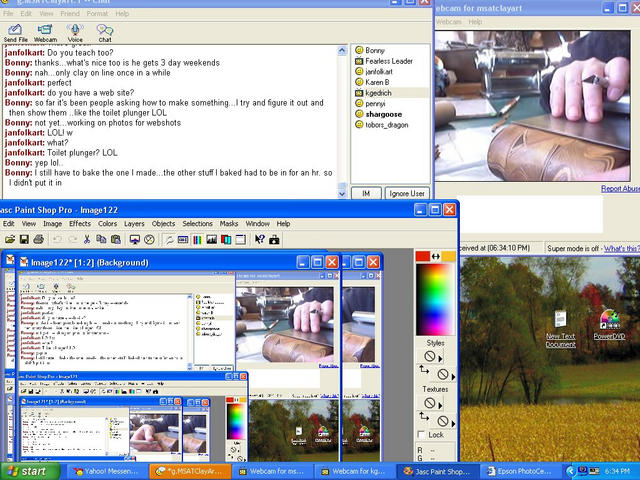Image resolution: width=640 pixels, height=480 pixels.
Task: Click the Save disk icon in Paint Shop Pro
Action: tap(24, 239)
